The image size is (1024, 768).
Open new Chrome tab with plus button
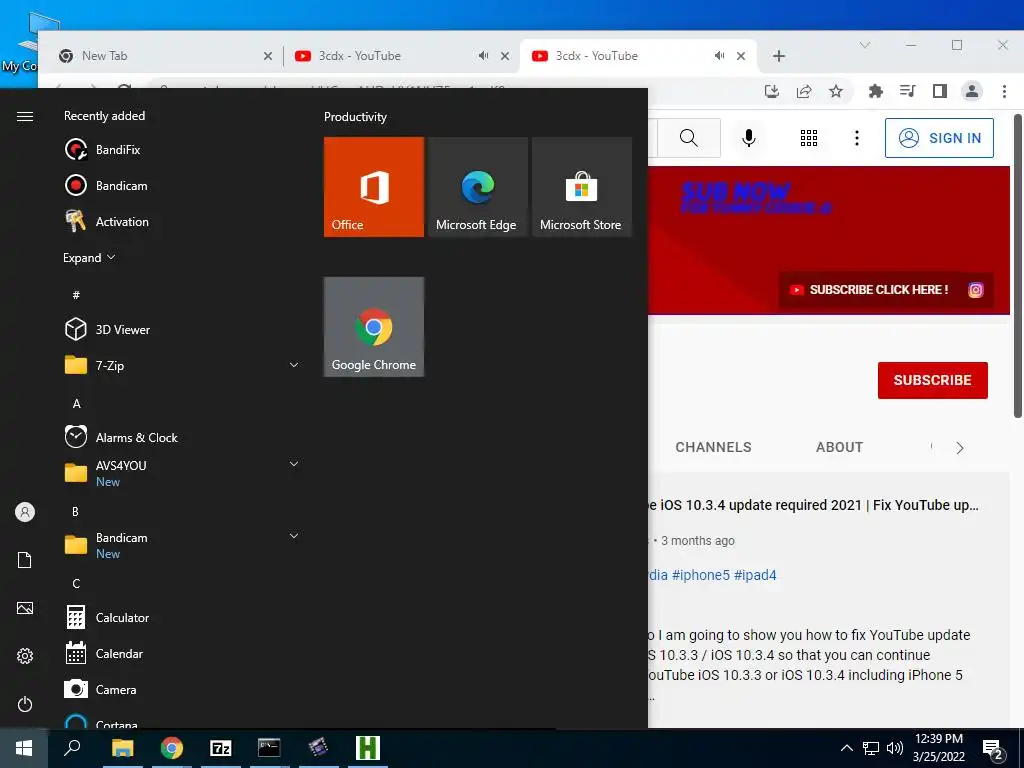tap(778, 56)
